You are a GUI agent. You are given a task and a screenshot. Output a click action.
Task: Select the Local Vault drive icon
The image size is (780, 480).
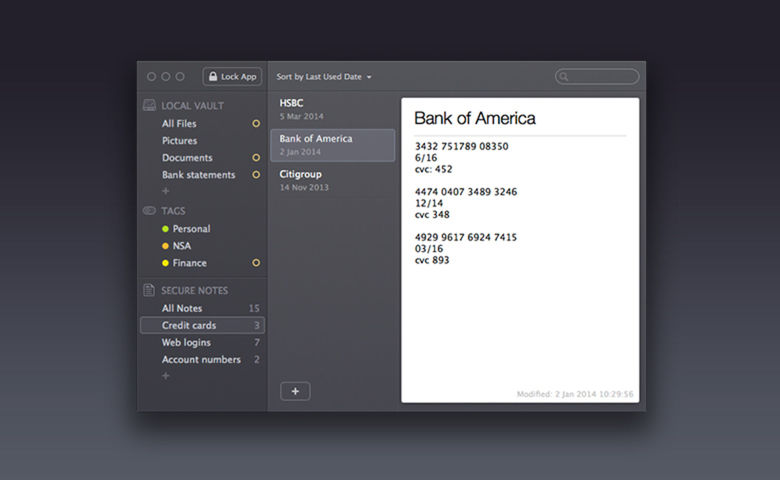point(149,105)
